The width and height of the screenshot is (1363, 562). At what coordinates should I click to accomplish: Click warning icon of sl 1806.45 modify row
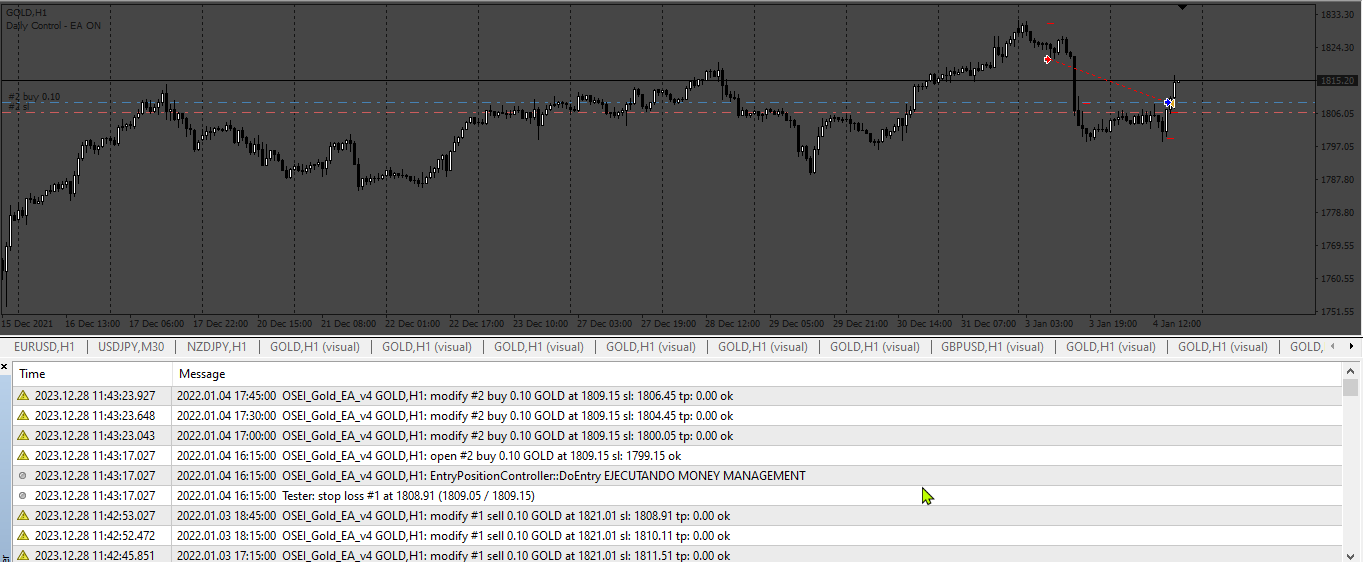pos(23,395)
